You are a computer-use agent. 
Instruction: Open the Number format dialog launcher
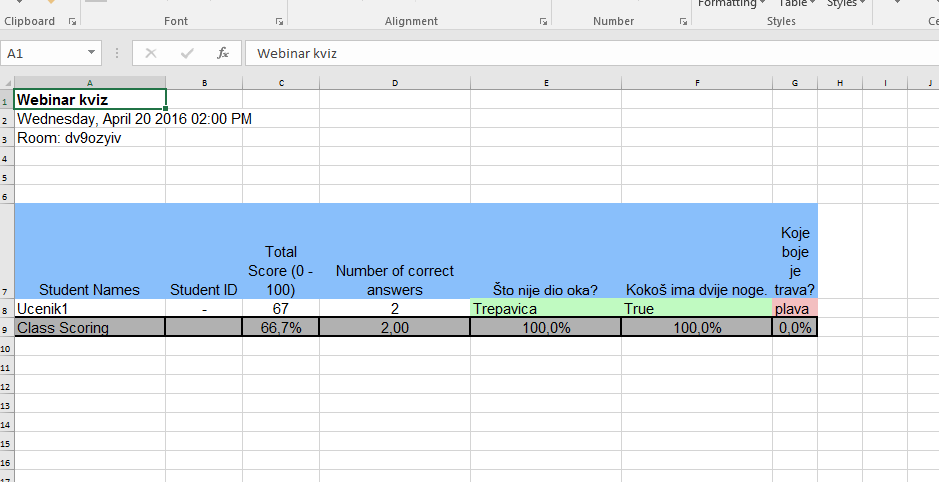click(682, 21)
